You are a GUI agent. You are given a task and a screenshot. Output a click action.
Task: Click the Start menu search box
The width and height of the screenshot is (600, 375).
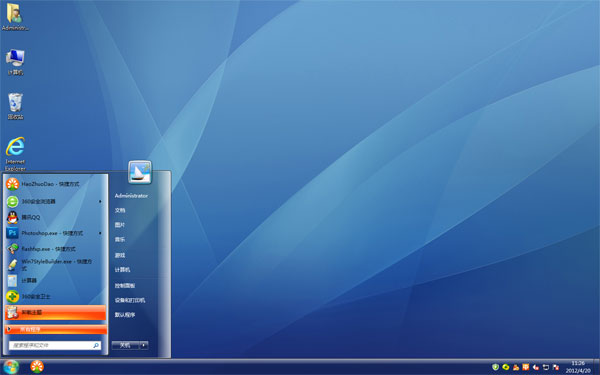click(x=55, y=345)
